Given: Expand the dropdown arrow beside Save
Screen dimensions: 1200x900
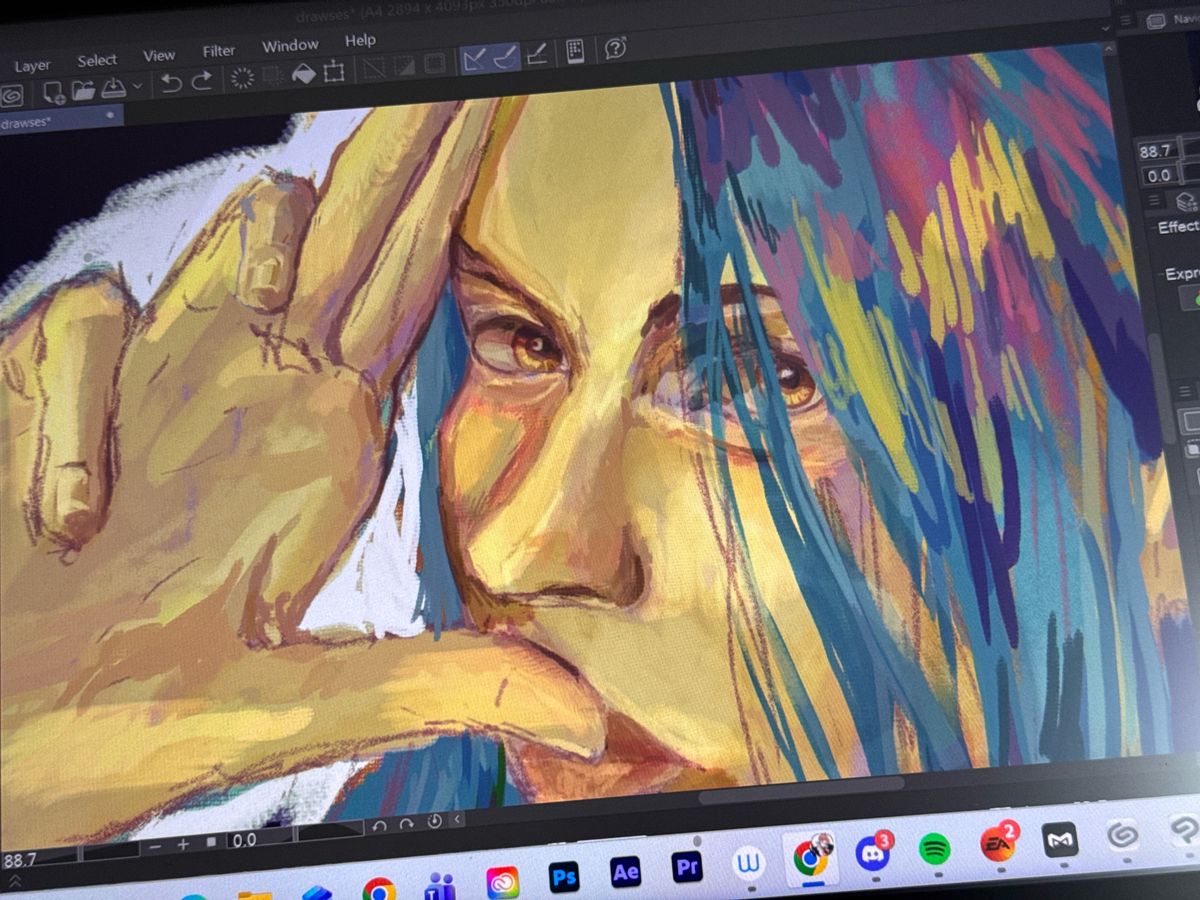Looking at the screenshot, I should (137, 86).
